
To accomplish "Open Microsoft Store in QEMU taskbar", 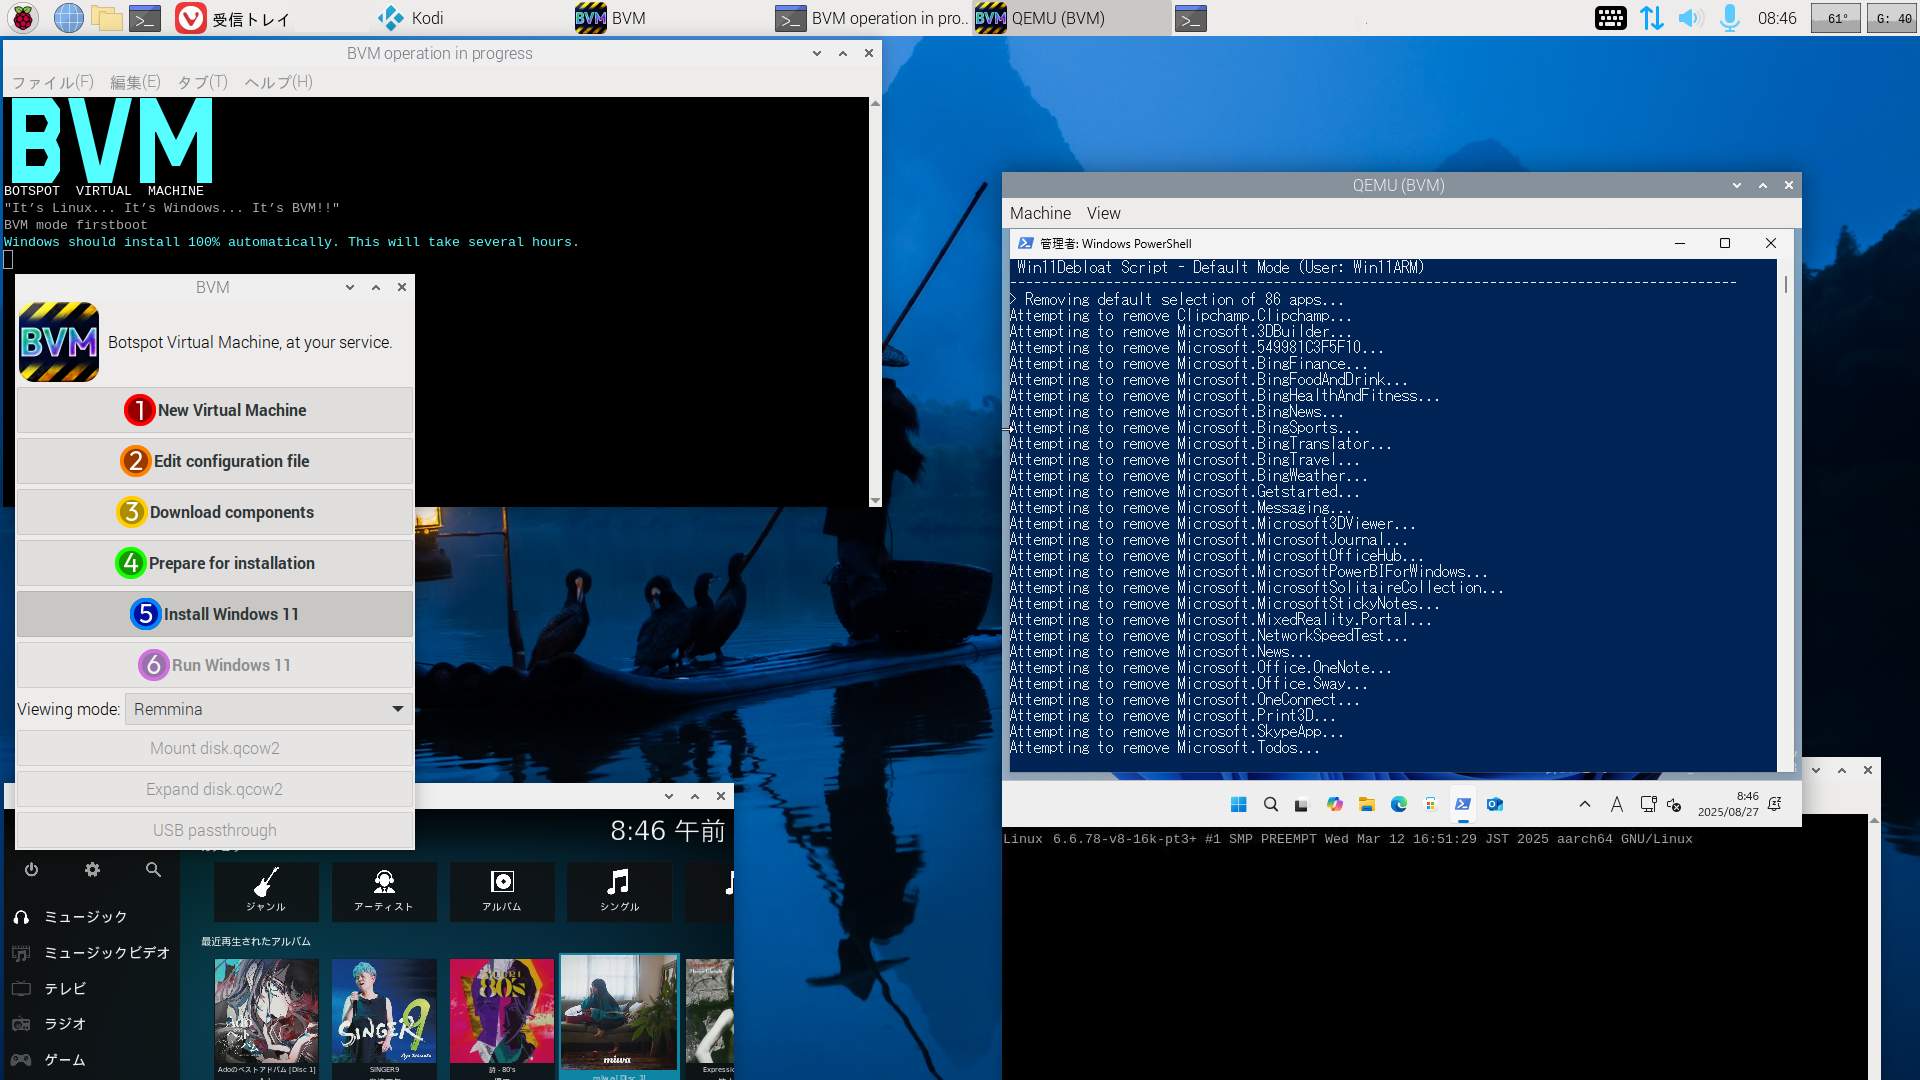I will pyautogui.click(x=1431, y=805).
